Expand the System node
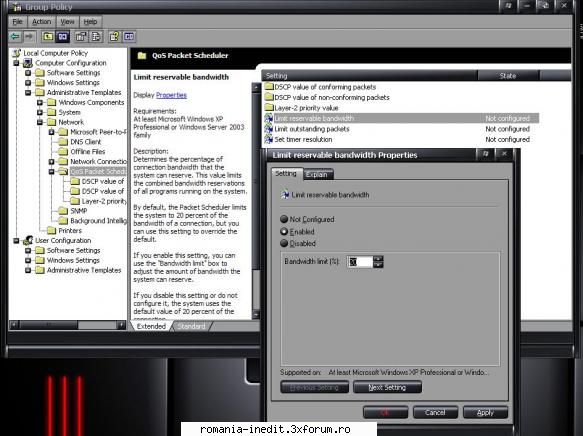583x436 pixels. coord(40,112)
